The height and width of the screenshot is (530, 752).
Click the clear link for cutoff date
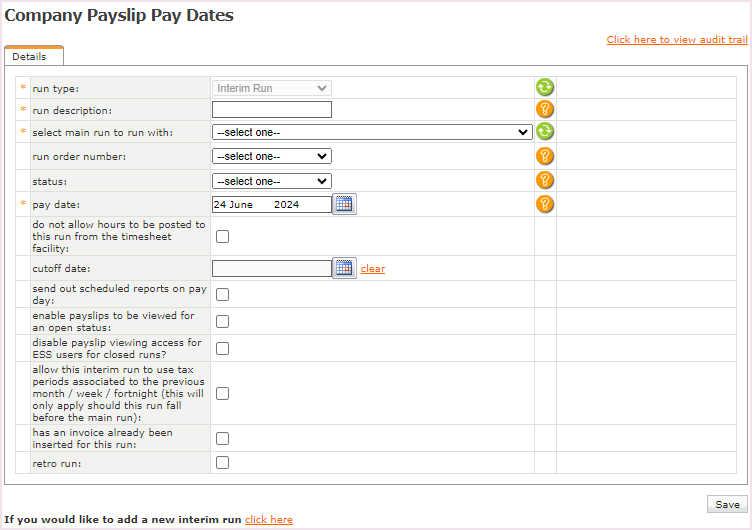[x=373, y=269]
